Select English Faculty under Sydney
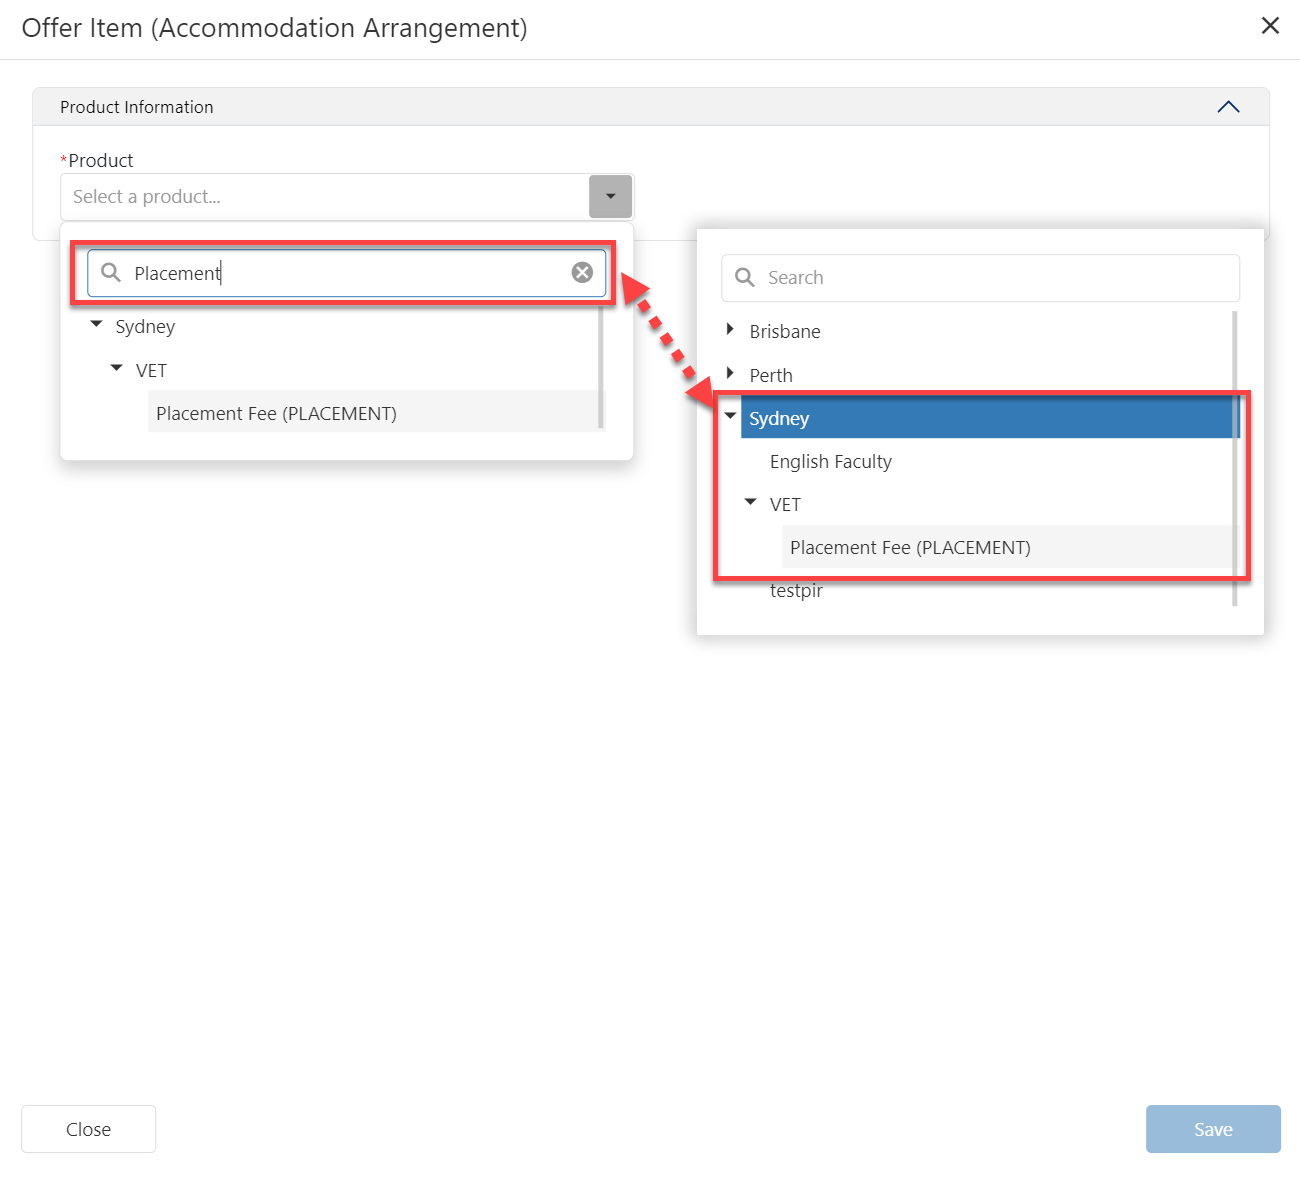The height and width of the screenshot is (1177, 1300). (x=830, y=462)
